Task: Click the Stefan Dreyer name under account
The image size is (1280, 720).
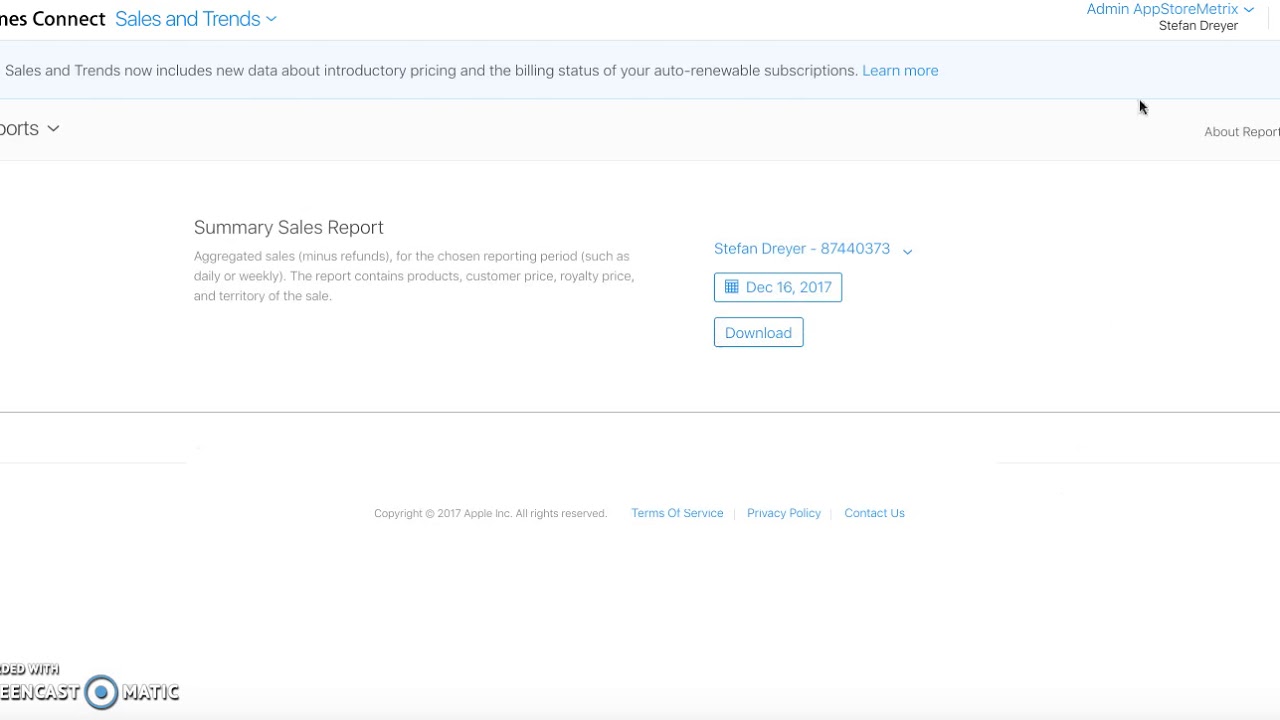Action: pyautogui.click(x=1198, y=26)
